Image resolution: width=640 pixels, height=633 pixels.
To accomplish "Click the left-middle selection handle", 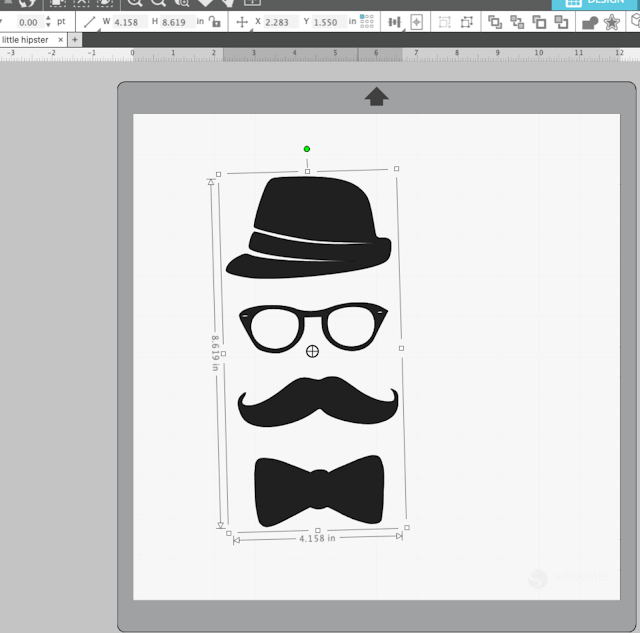I will [x=223, y=353].
